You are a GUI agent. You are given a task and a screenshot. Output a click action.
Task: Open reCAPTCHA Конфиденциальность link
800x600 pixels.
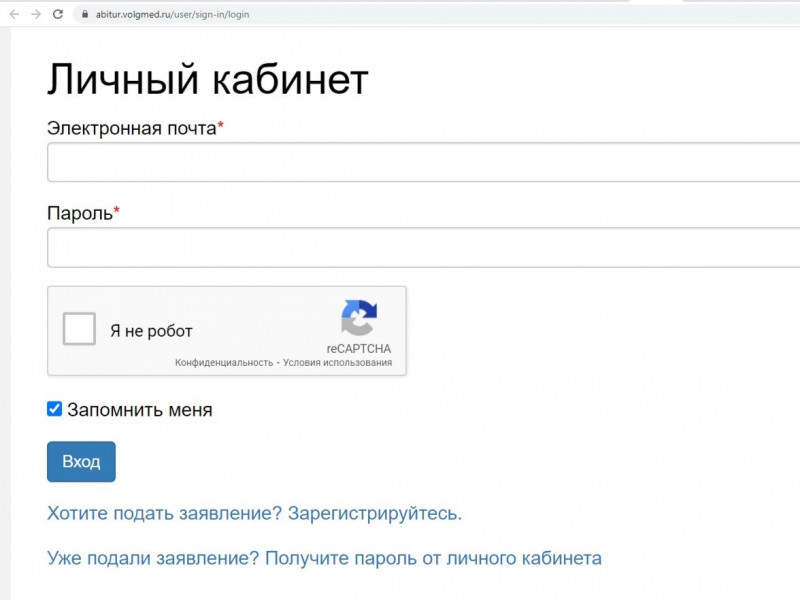pos(224,363)
